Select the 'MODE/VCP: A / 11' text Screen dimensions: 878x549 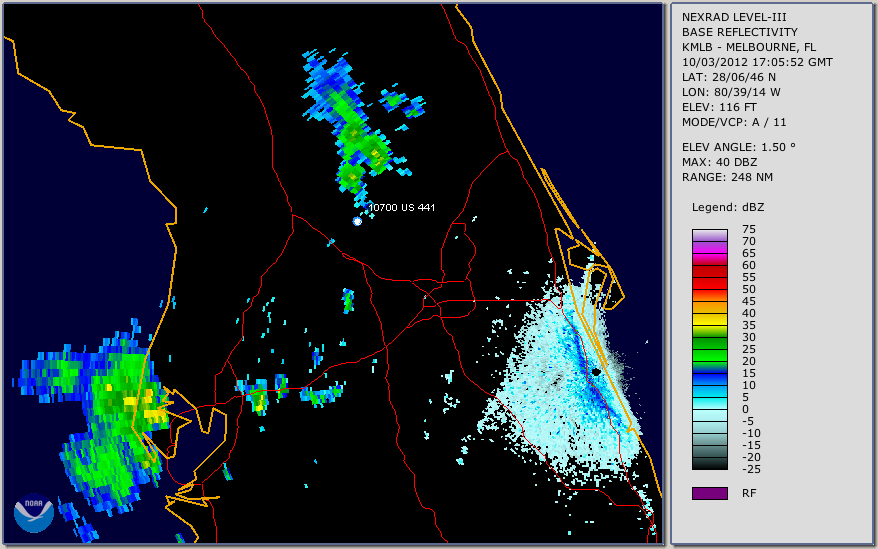(x=734, y=122)
